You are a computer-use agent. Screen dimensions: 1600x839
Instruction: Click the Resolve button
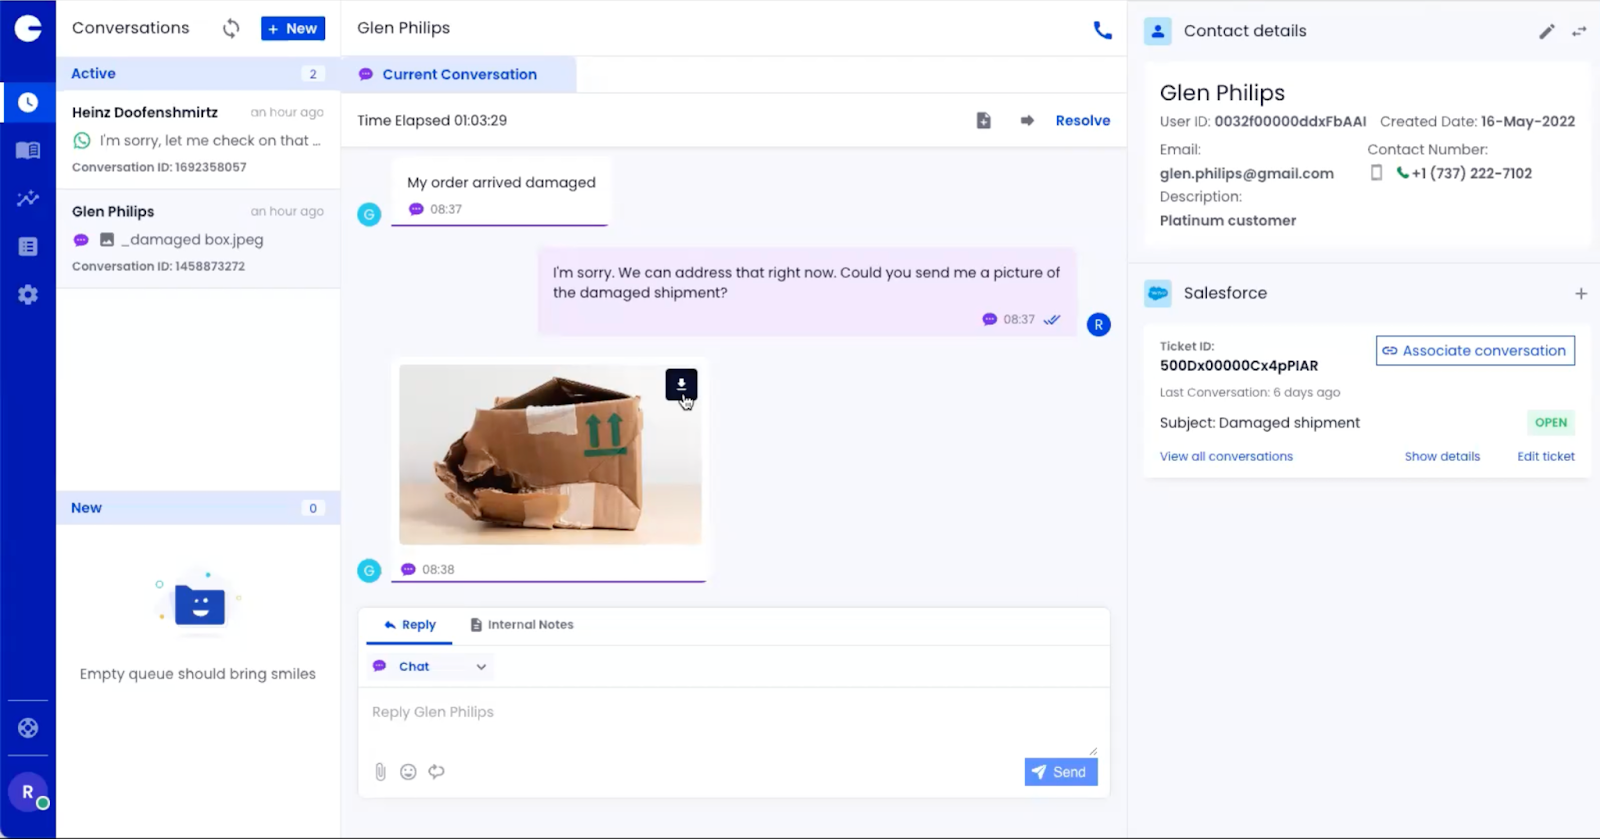pyautogui.click(x=1082, y=121)
